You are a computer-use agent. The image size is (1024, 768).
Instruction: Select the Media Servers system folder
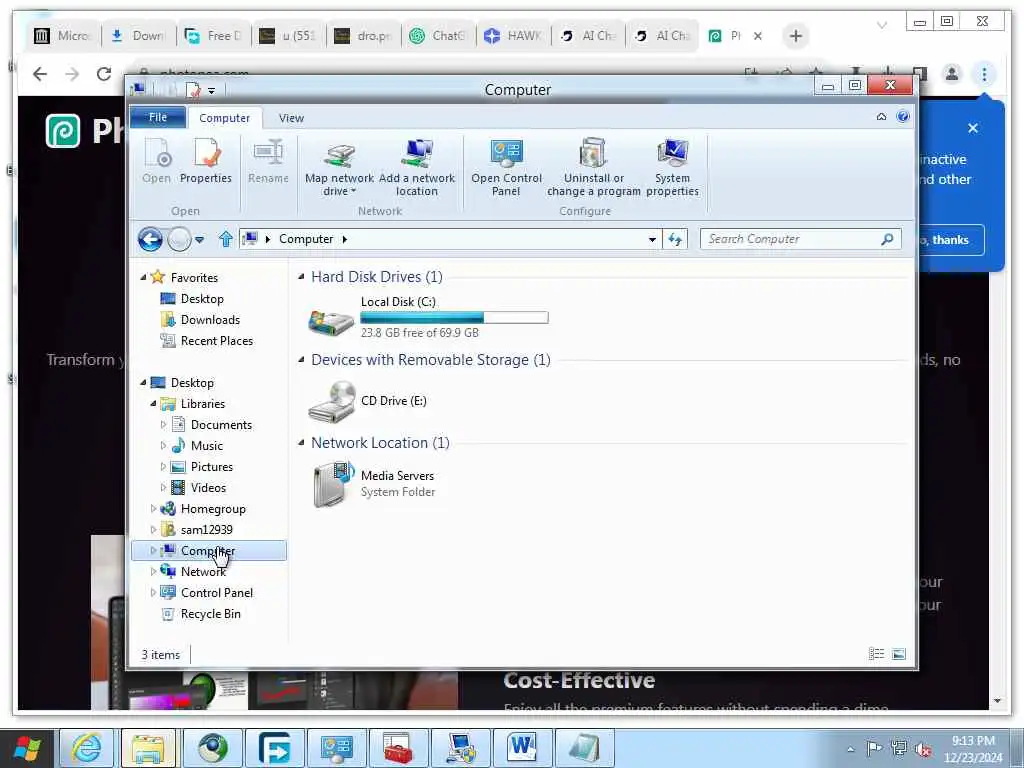(373, 484)
